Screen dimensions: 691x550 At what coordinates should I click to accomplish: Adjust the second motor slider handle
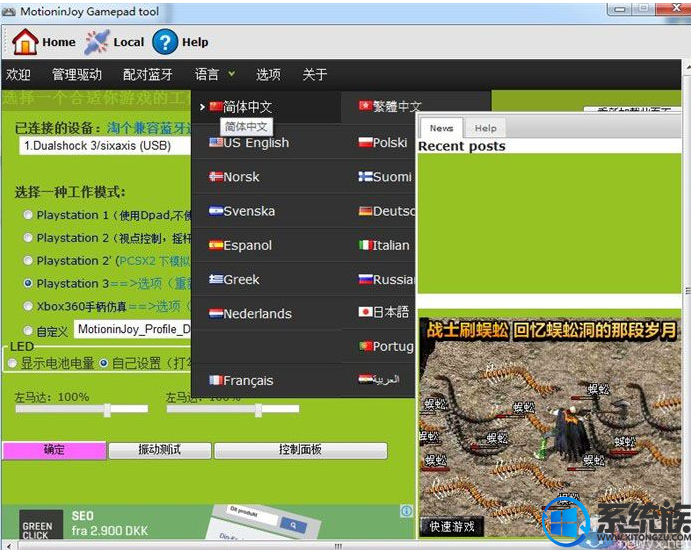pos(259,409)
